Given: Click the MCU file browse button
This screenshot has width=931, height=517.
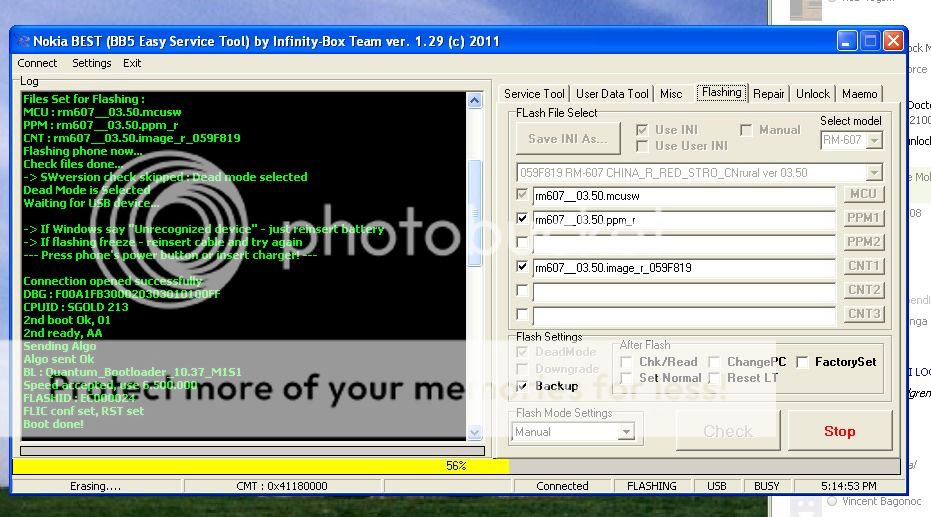Looking at the screenshot, I should (x=864, y=194).
